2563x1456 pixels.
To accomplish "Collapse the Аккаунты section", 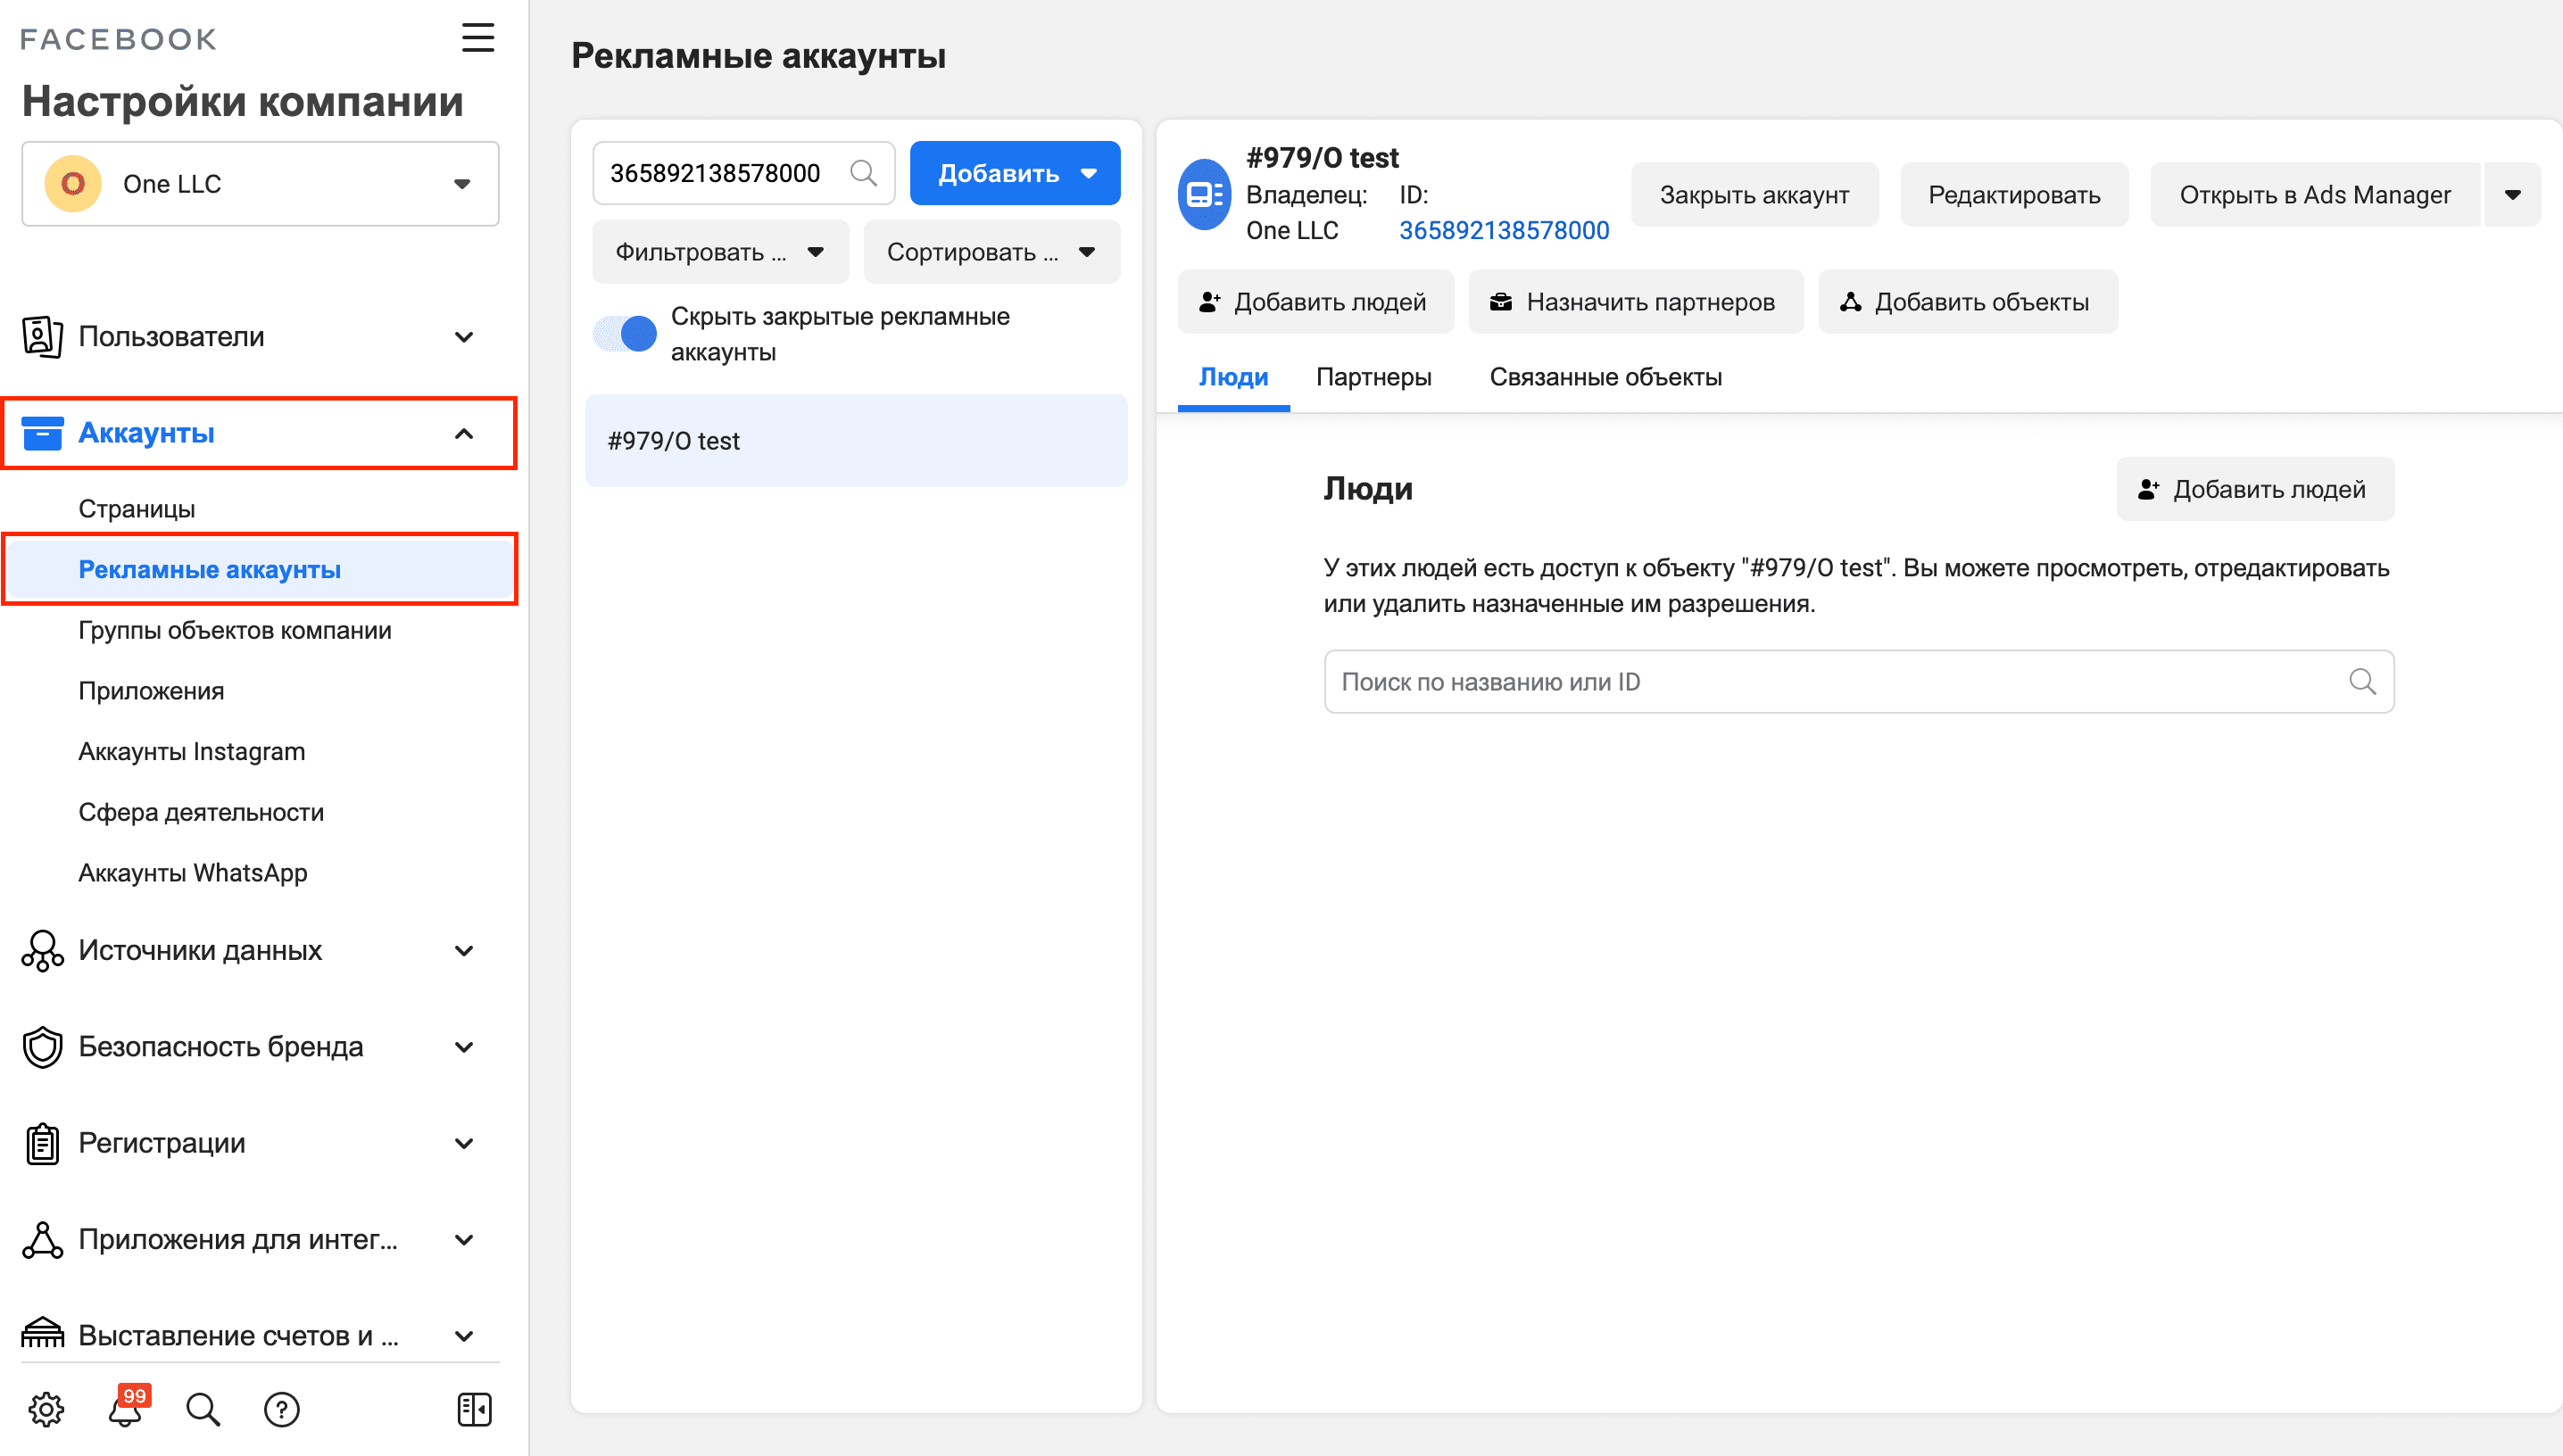I will pos(464,433).
